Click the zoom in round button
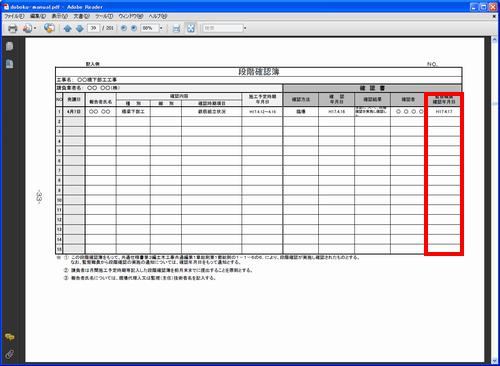Viewport: 500px width, 366px height. click(134, 28)
